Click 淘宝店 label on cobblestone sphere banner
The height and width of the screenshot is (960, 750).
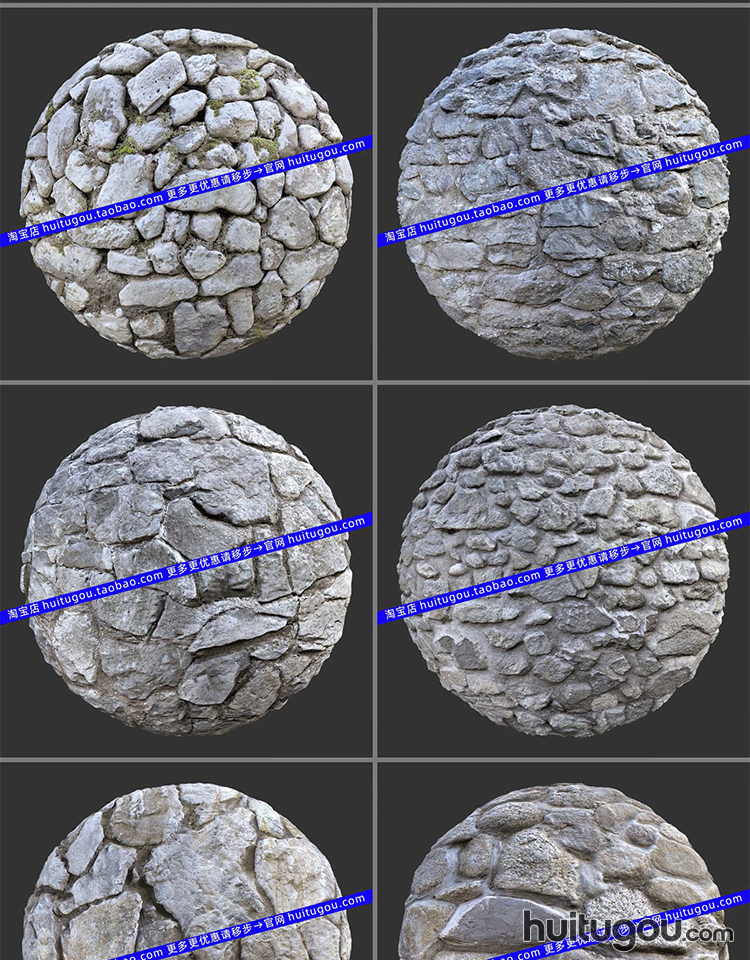tap(401, 610)
